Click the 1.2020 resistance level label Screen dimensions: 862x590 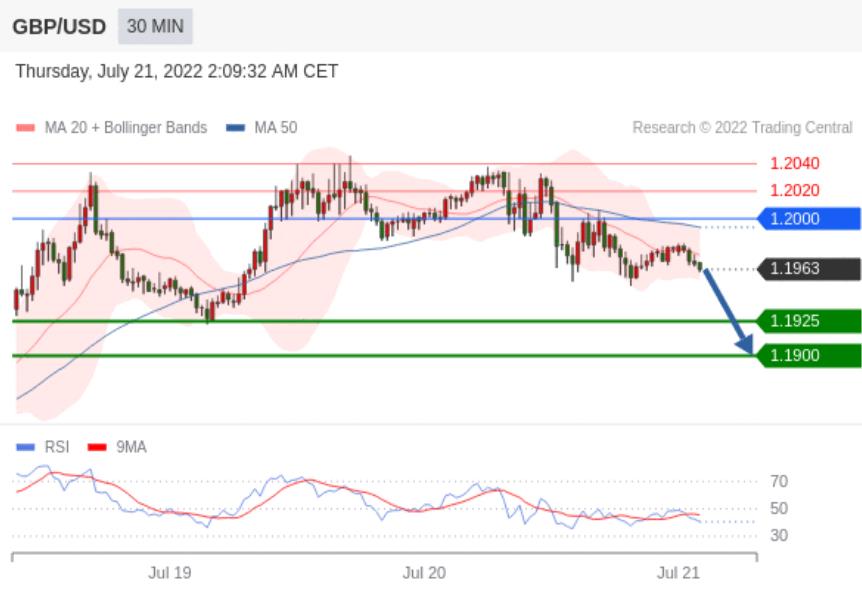[x=794, y=190]
